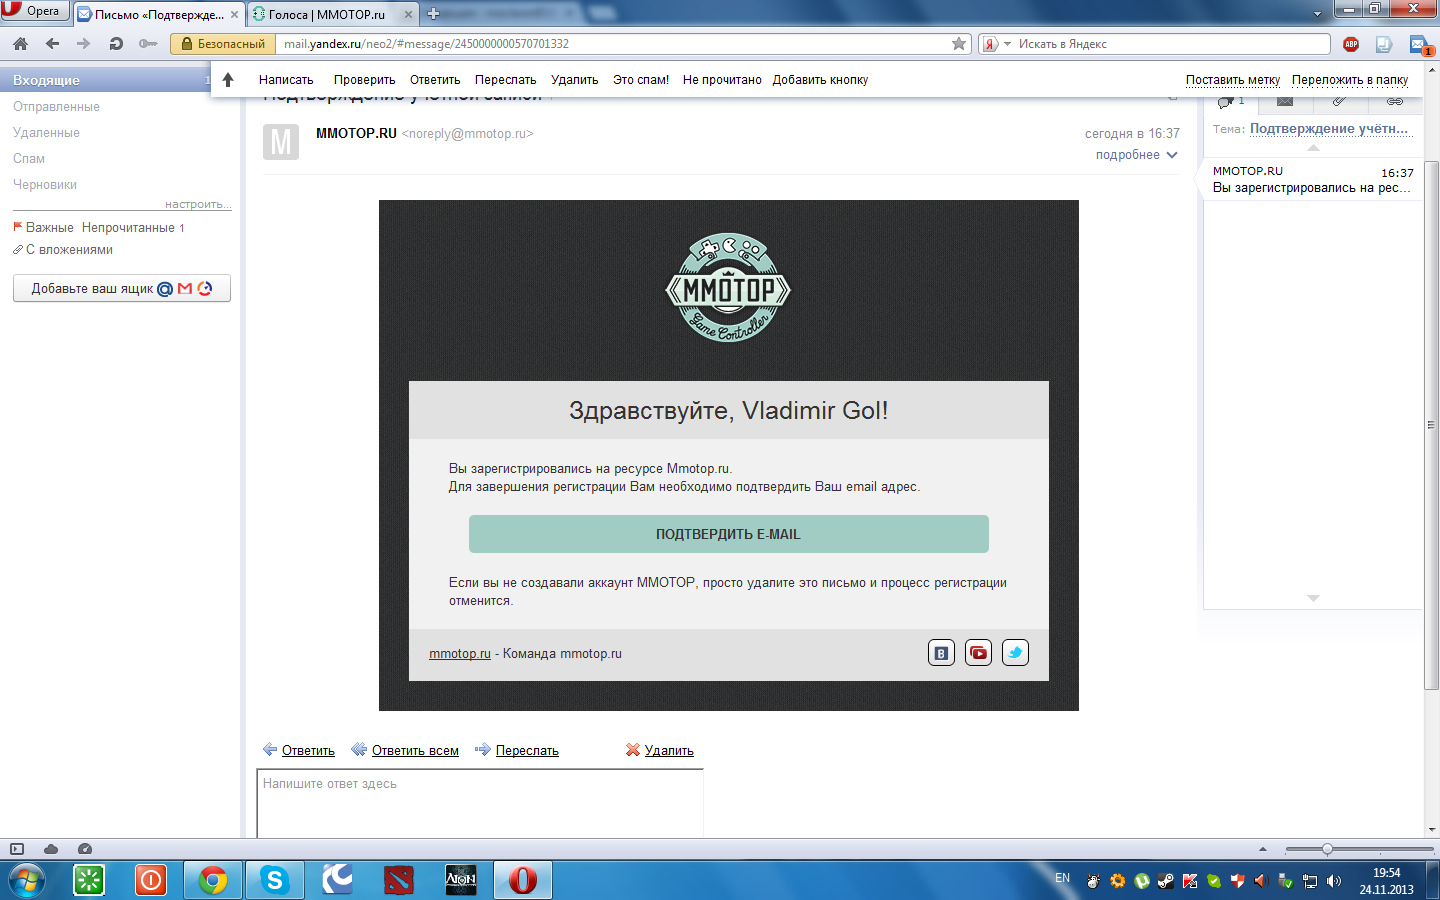Open the Черновики folder

coord(45,185)
